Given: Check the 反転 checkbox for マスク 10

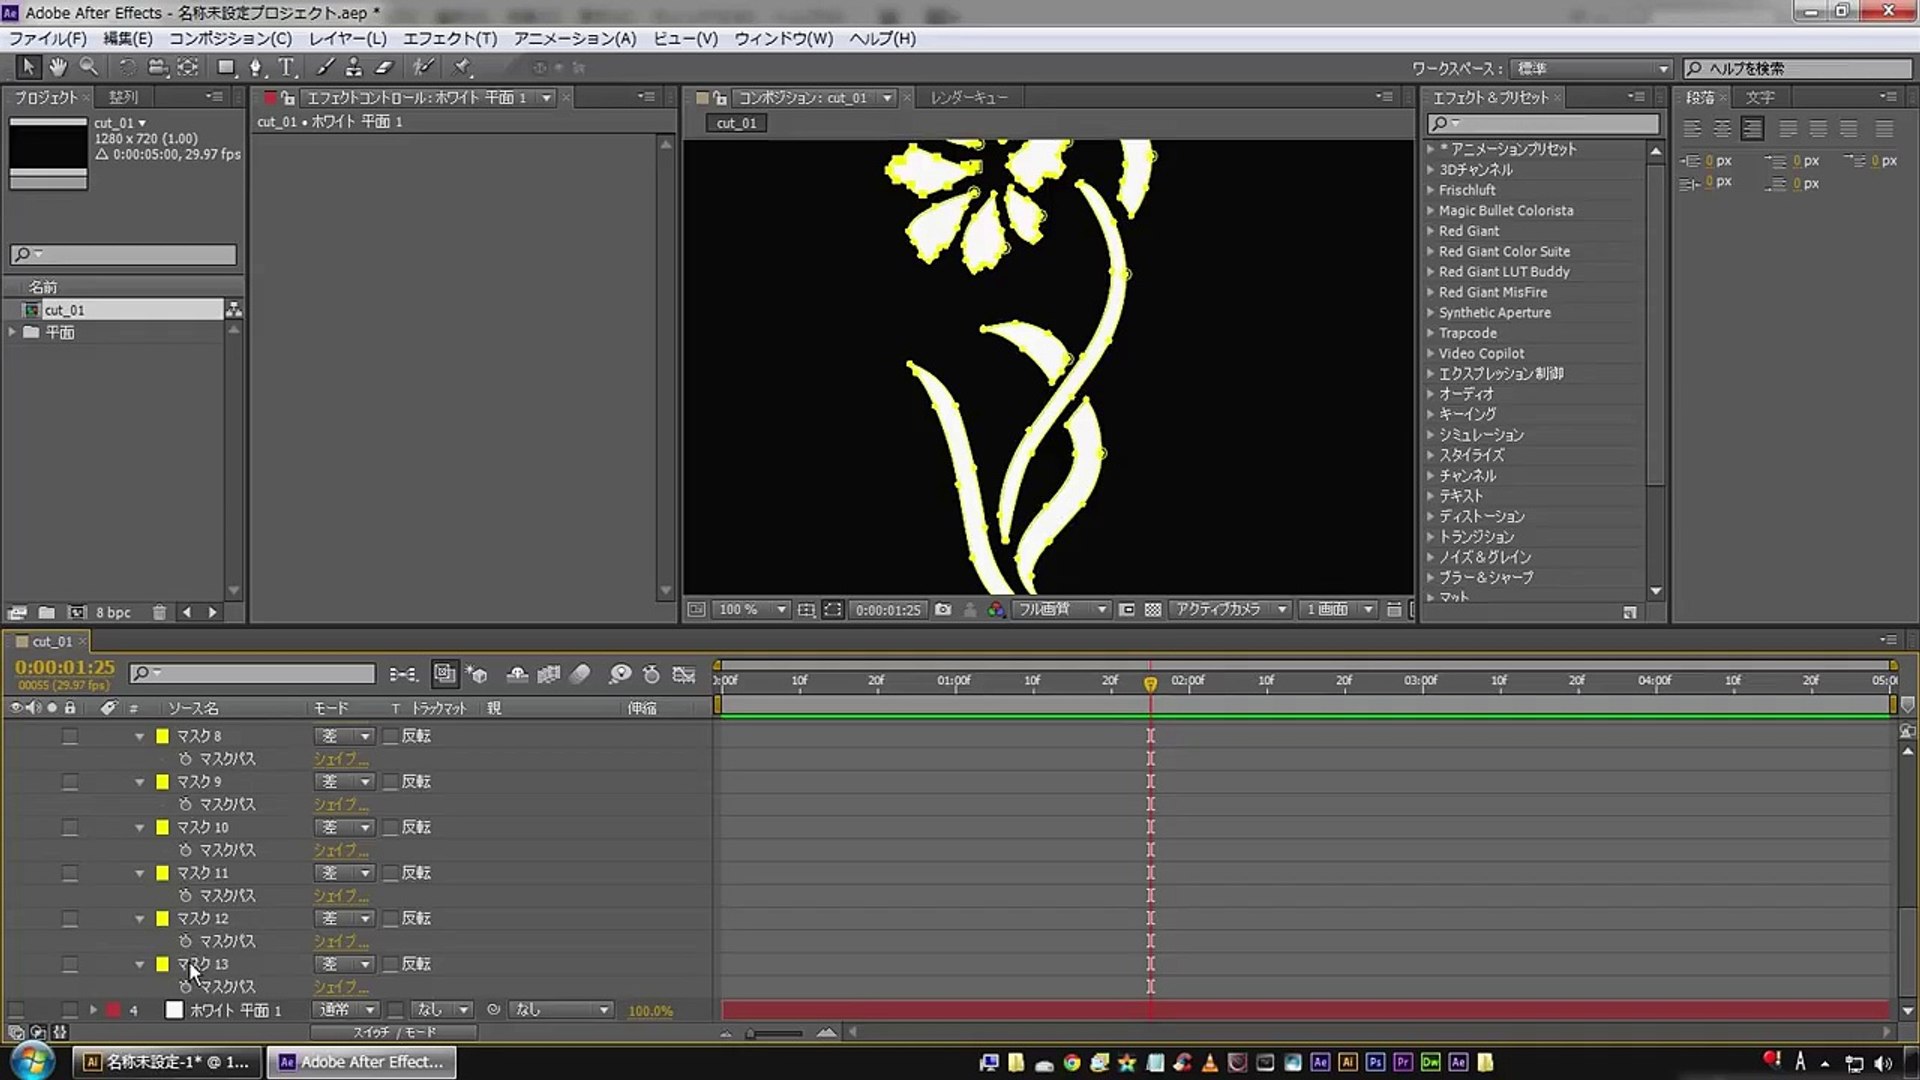Looking at the screenshot, I should (391, 827).
